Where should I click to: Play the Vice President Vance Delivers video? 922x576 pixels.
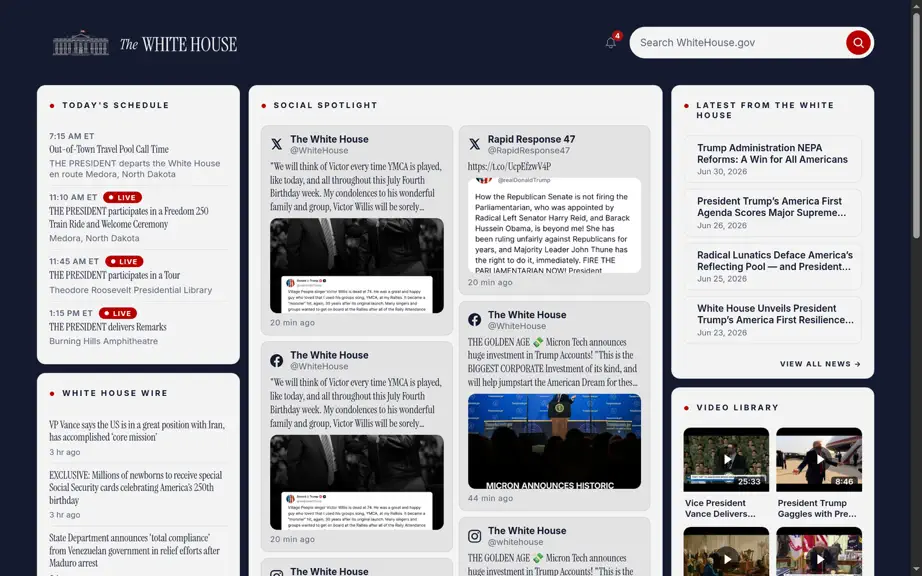click(726, 460)
